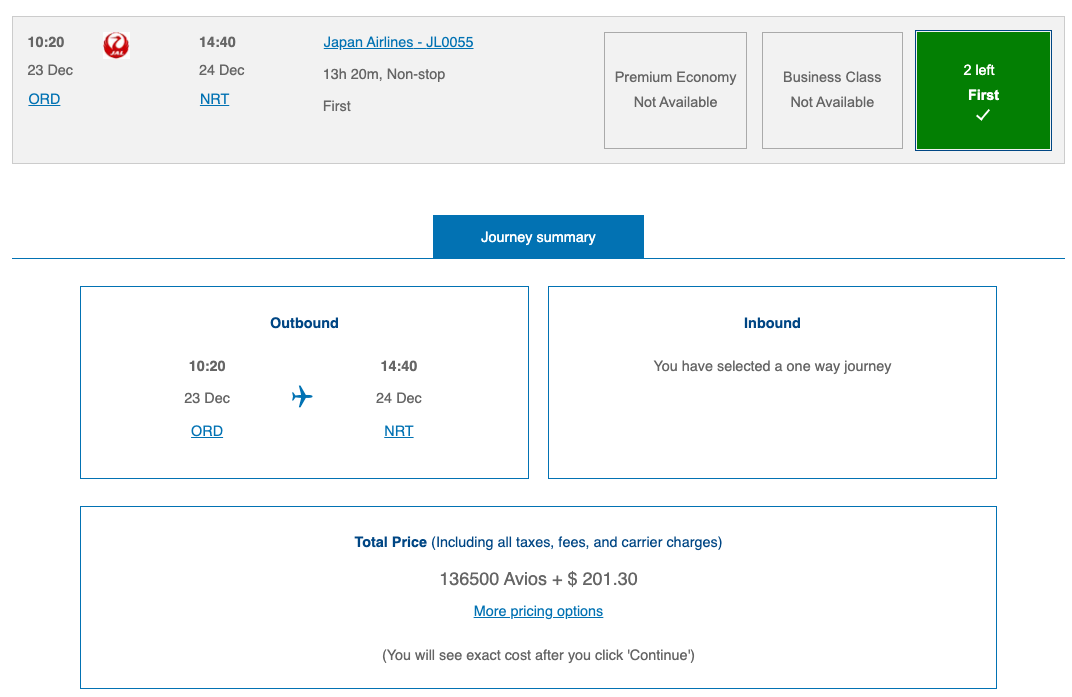Click the Japan Airlines logo
The image size is (1072, 697).
(x=116, y=45)
